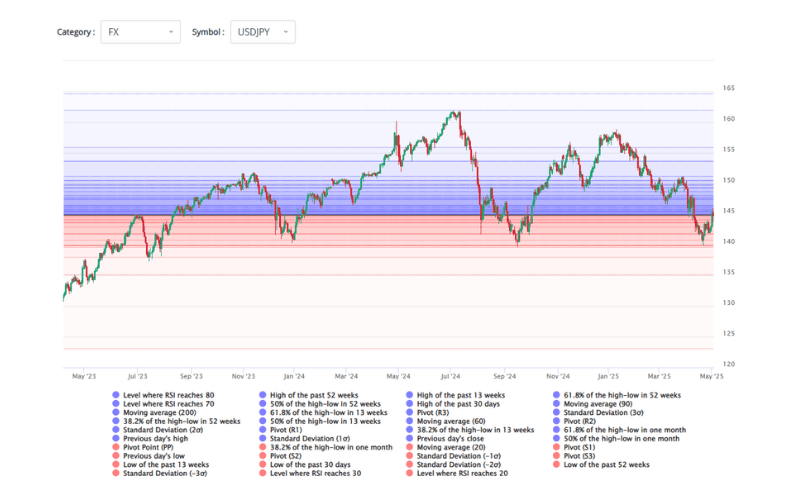Click 50% of the high-low in 52 weeks legend
The image size is (800, 500).
click(320, 404)
